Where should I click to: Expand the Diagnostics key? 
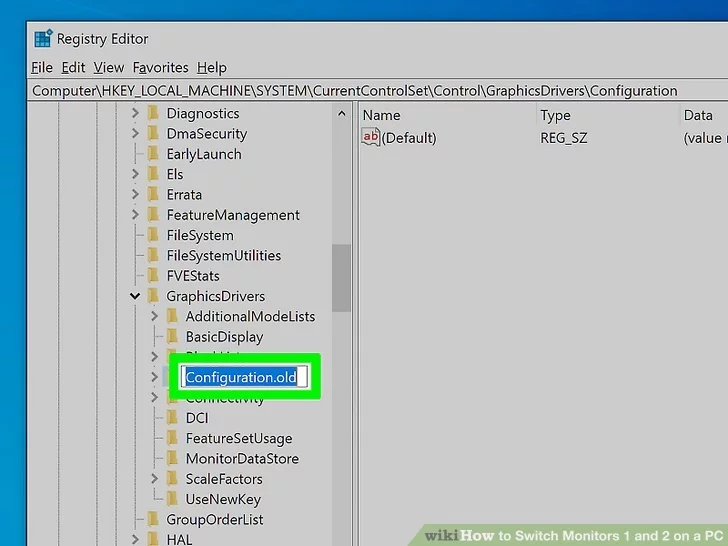[x=135, y=114]
